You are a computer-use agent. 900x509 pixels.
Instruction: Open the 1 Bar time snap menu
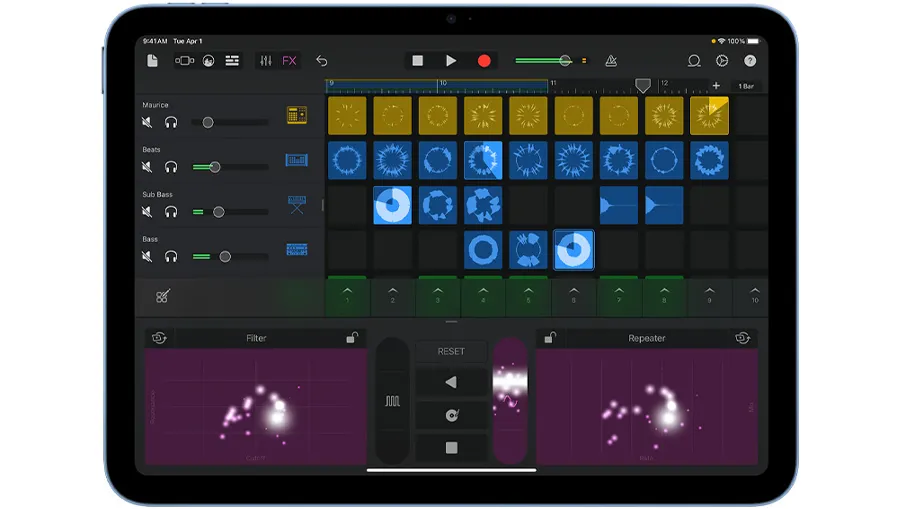click(746, 86)
